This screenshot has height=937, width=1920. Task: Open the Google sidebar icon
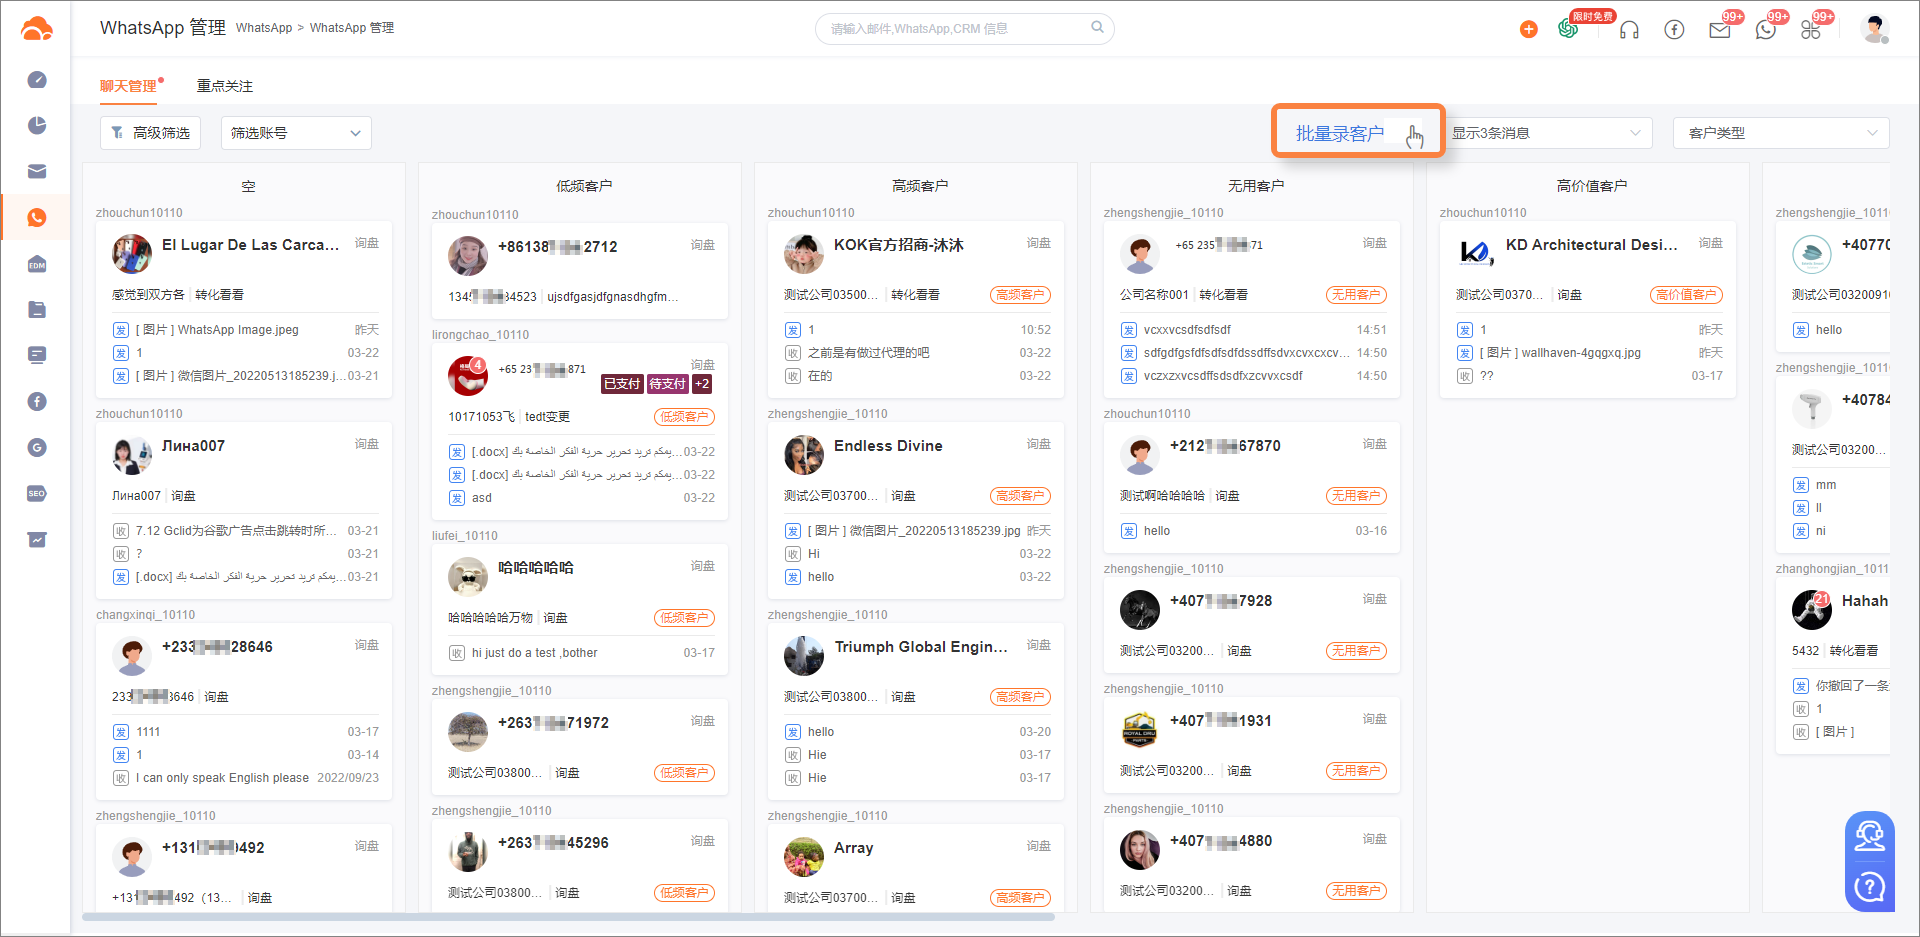pyautogui.click(x=37, y=447)
